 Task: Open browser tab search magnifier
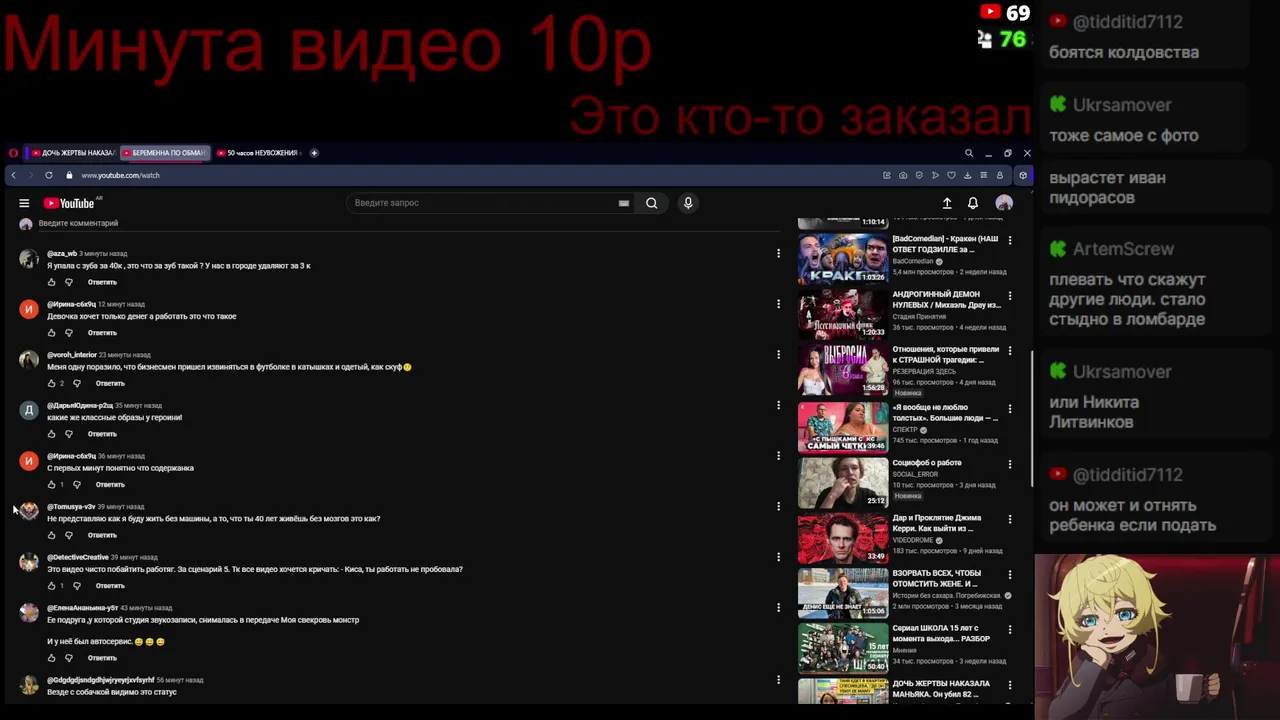click(969, 153)
